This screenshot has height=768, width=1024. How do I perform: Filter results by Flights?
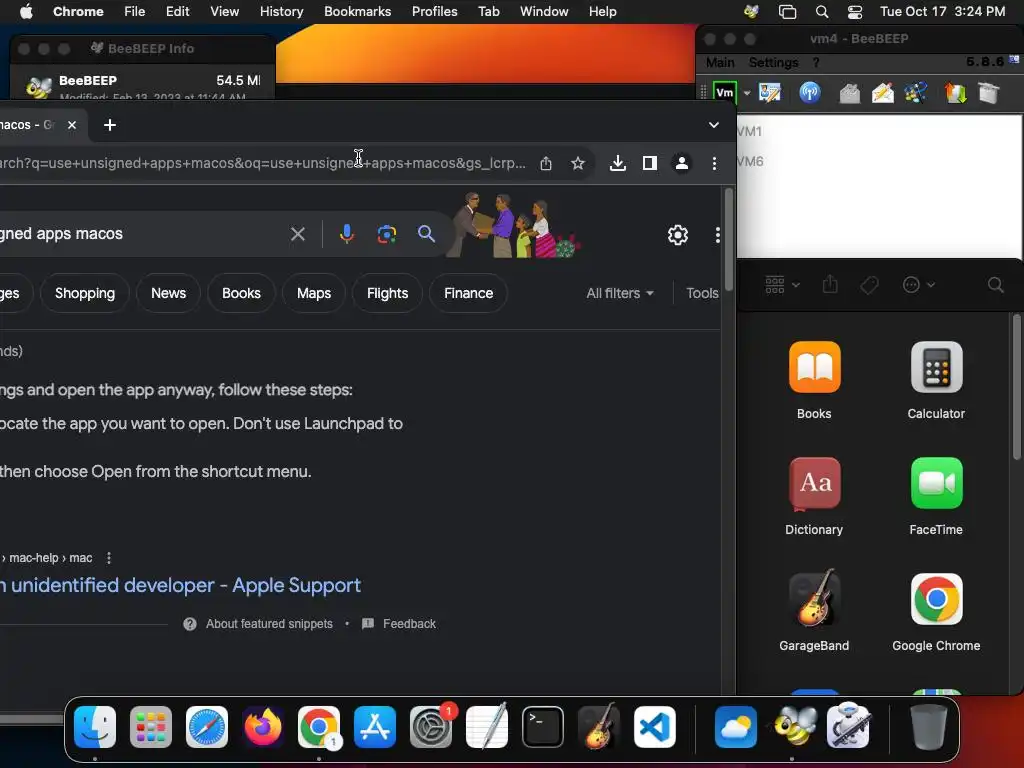(387, 293)
